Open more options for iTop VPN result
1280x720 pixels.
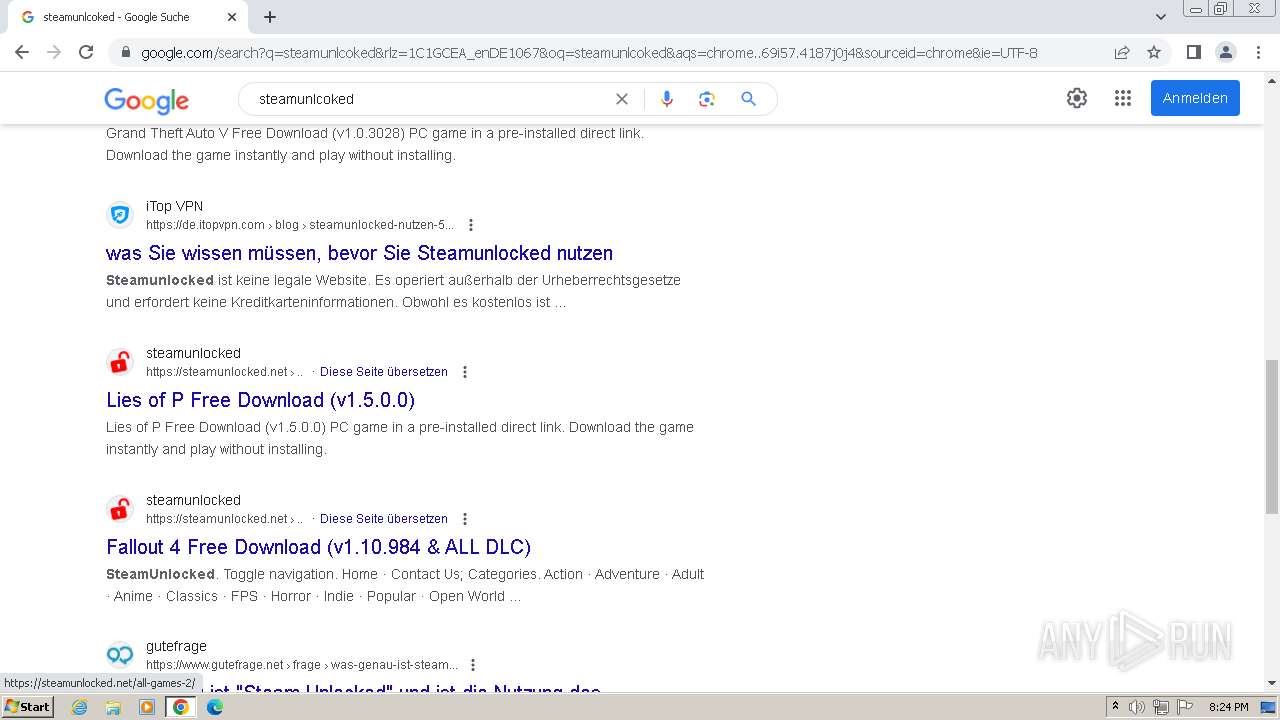coord(471,225)
